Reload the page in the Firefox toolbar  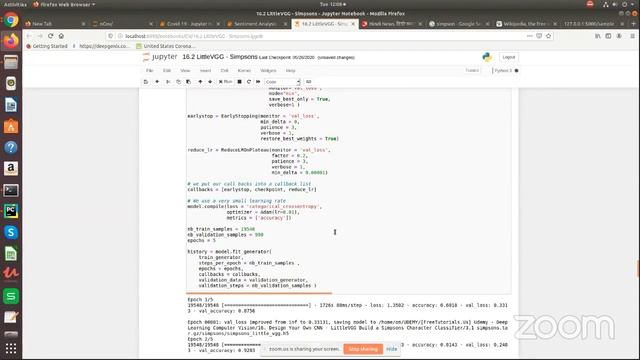[x=51, y=36]
